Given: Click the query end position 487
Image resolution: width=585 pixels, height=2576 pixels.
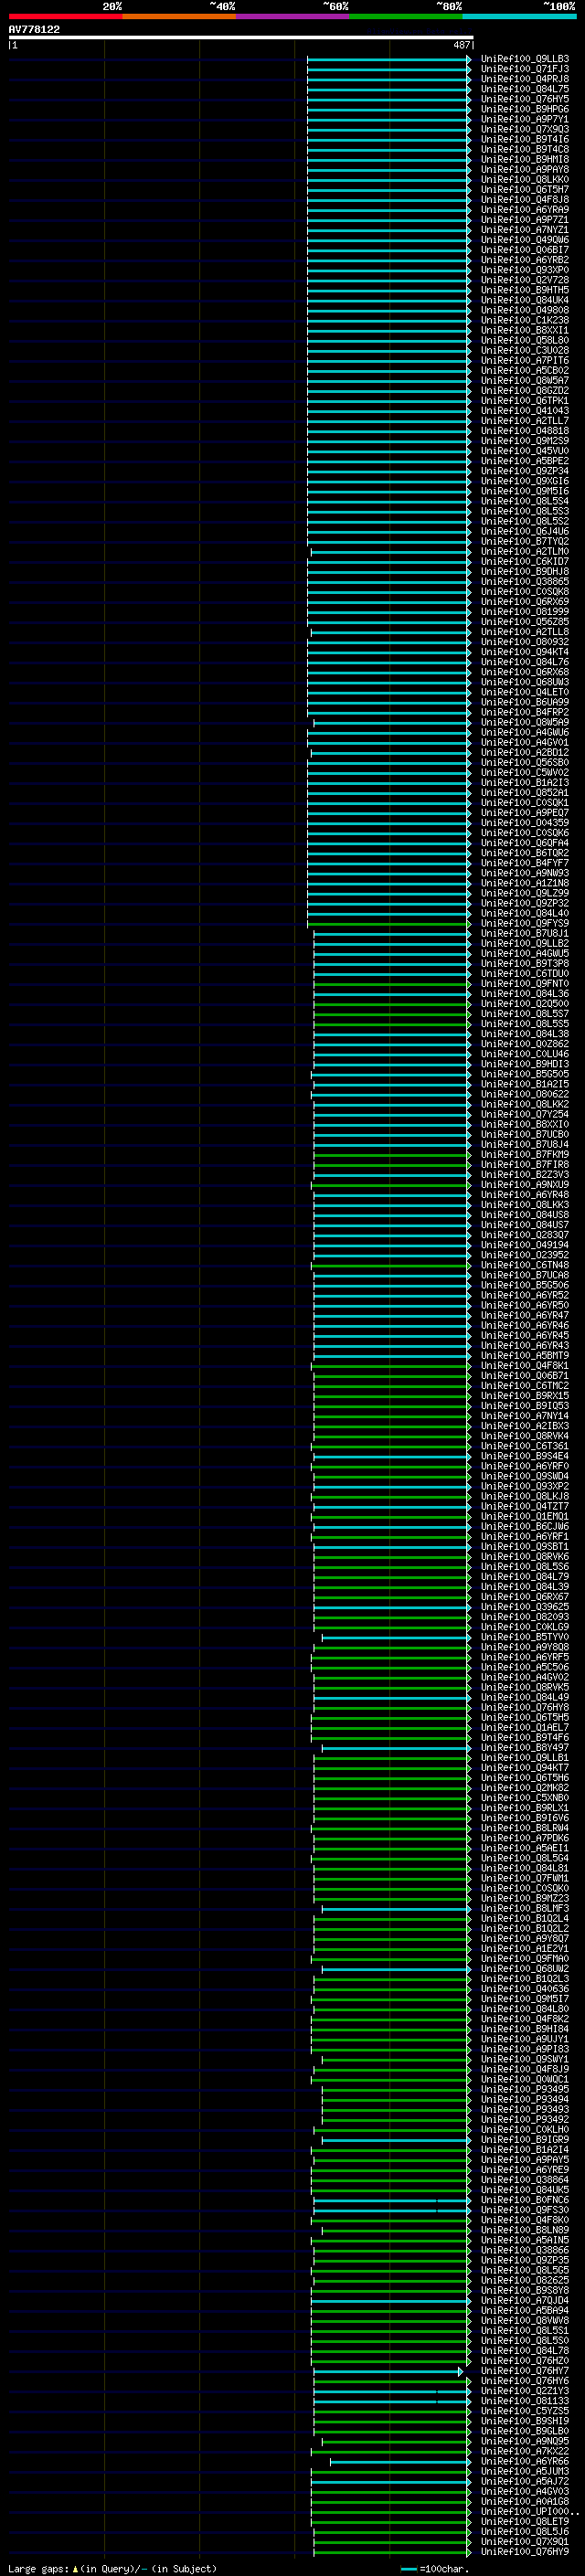Looking at the screenshot, I should point(461,45).
